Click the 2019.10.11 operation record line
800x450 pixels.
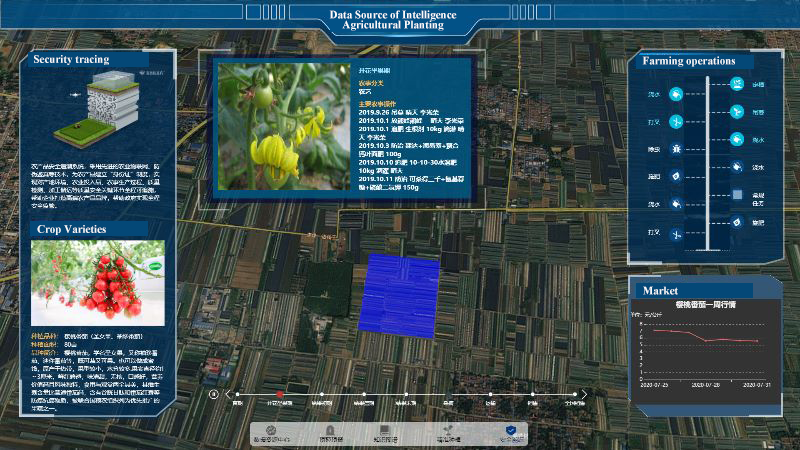(x=411, y=183)
